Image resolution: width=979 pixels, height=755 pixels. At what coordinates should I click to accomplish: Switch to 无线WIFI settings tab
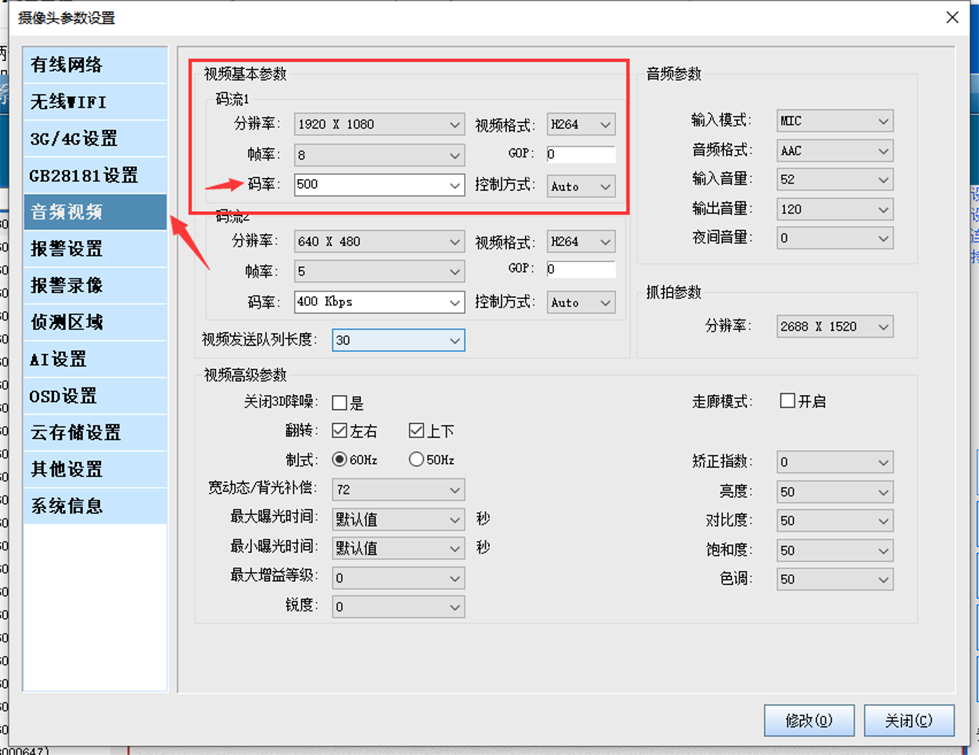point(95,102)
